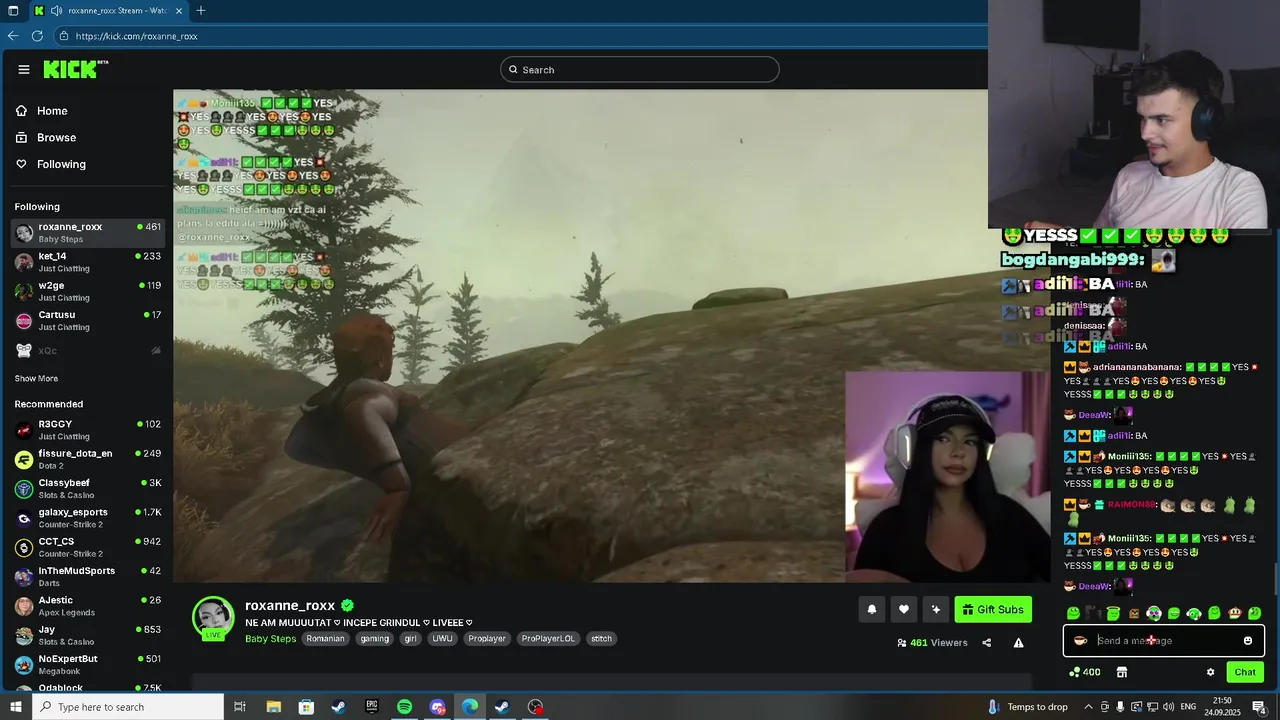Open R3GGY recommended channel
Image resolution: width=1280 pixels, height=720 pixels.
pyautogui.click(x=88, y=430)
